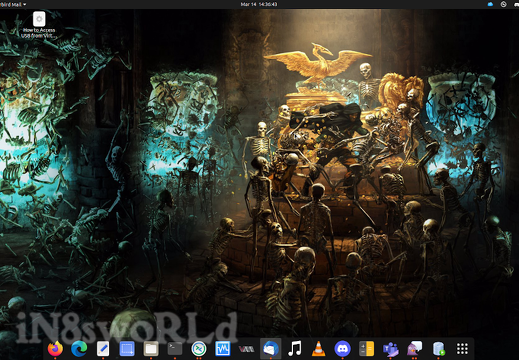Click the circular indicator in top bar

[503, 4]
